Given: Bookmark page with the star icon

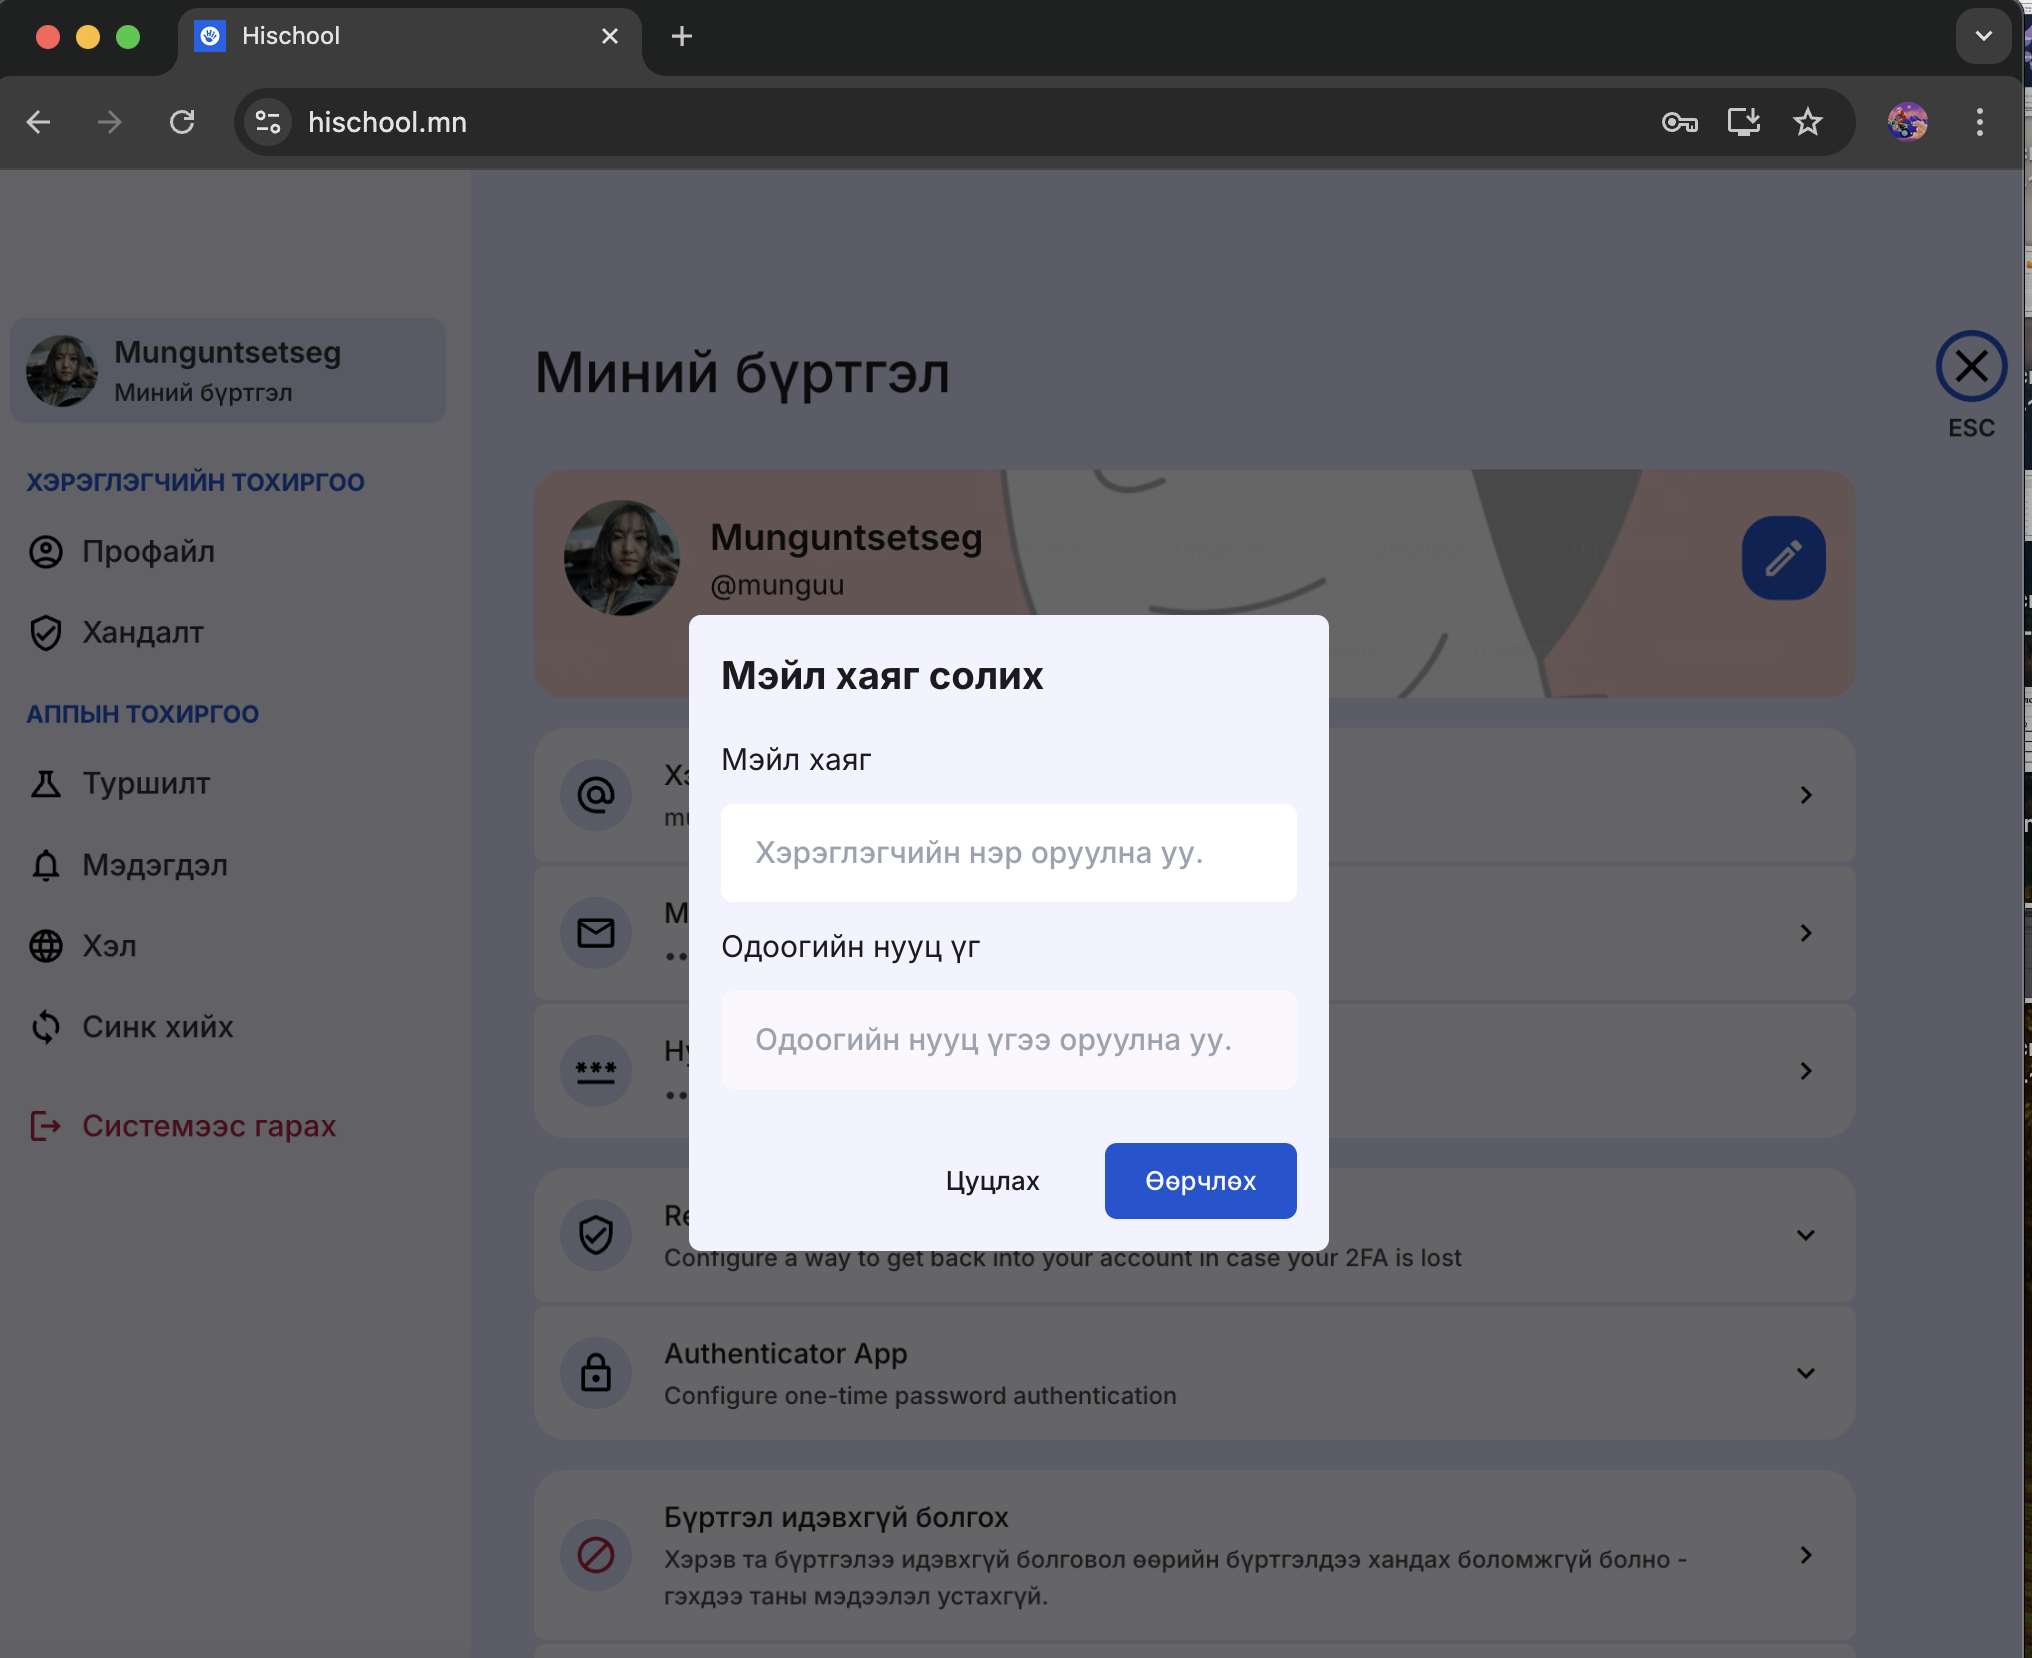Looking at the screenshot, I should pos(1807,122).
